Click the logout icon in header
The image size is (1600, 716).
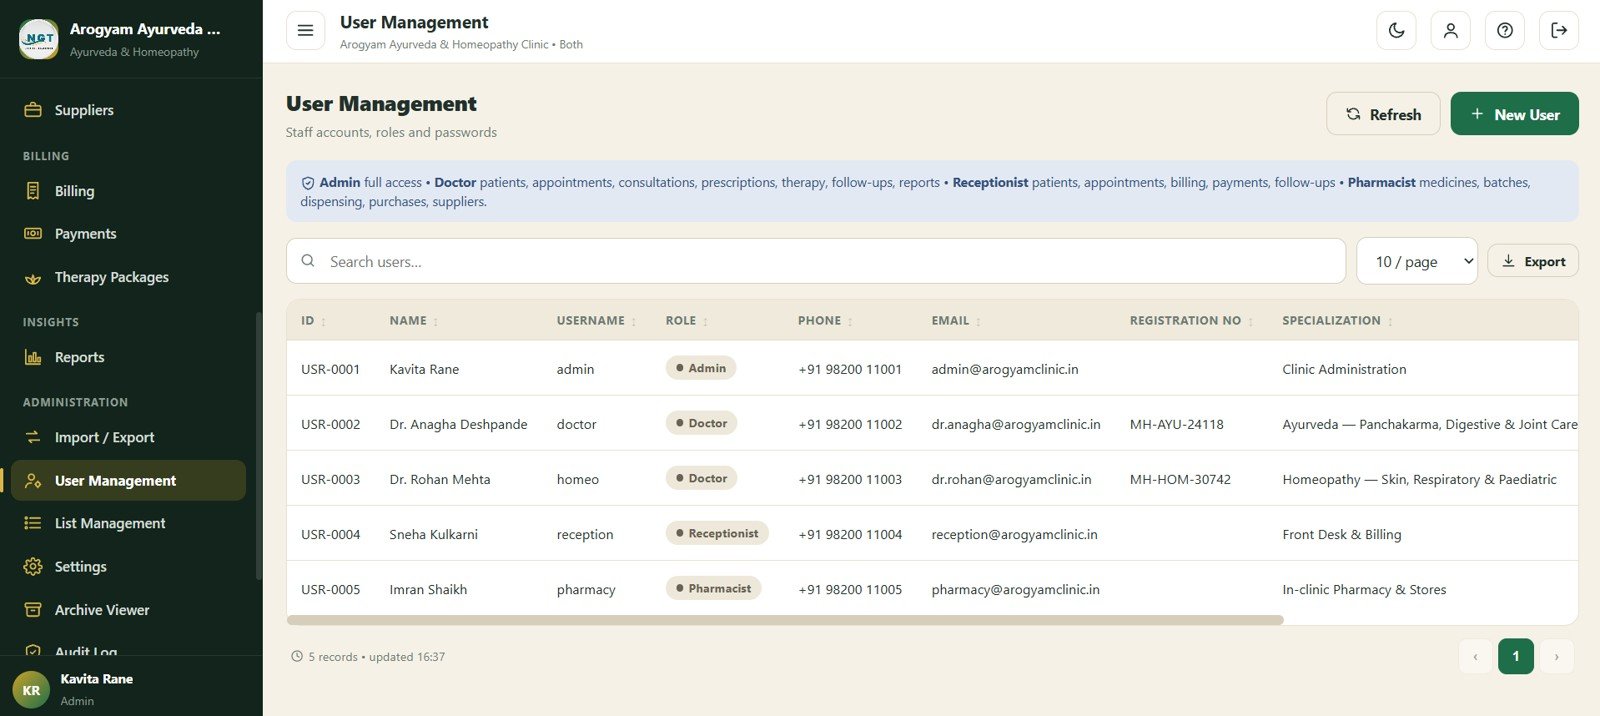[1559, 30]
